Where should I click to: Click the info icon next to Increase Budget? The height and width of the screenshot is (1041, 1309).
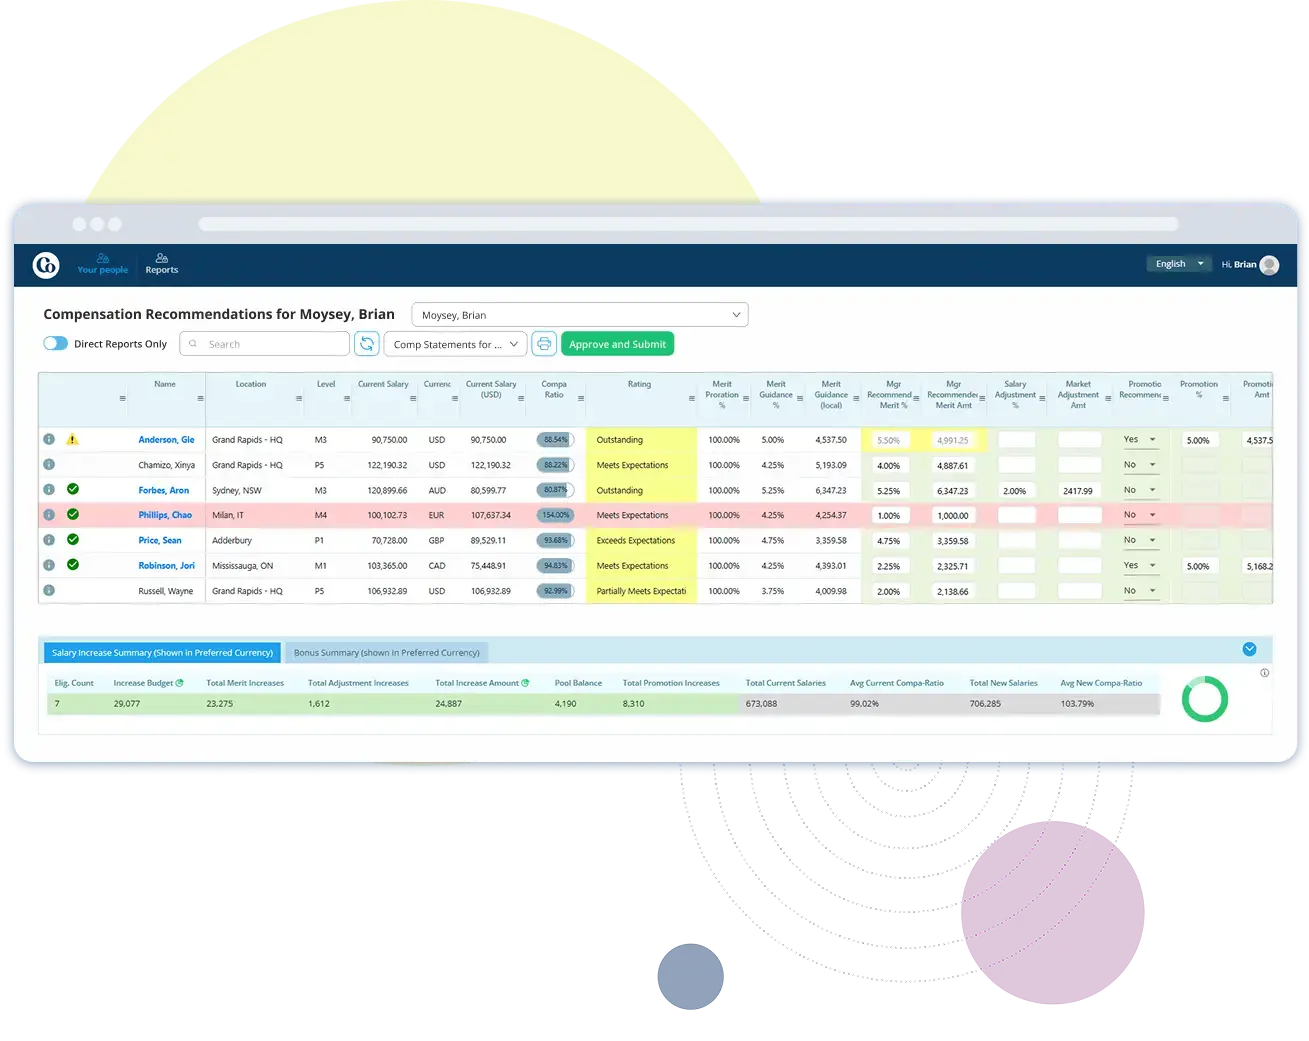coord(180,682)
